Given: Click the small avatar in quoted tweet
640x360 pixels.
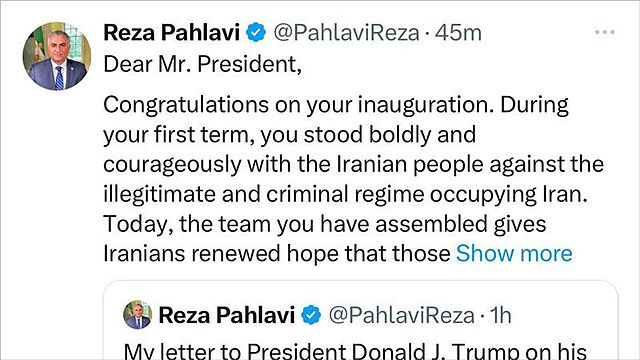Looking at the screenshot, I should (138, 315).
